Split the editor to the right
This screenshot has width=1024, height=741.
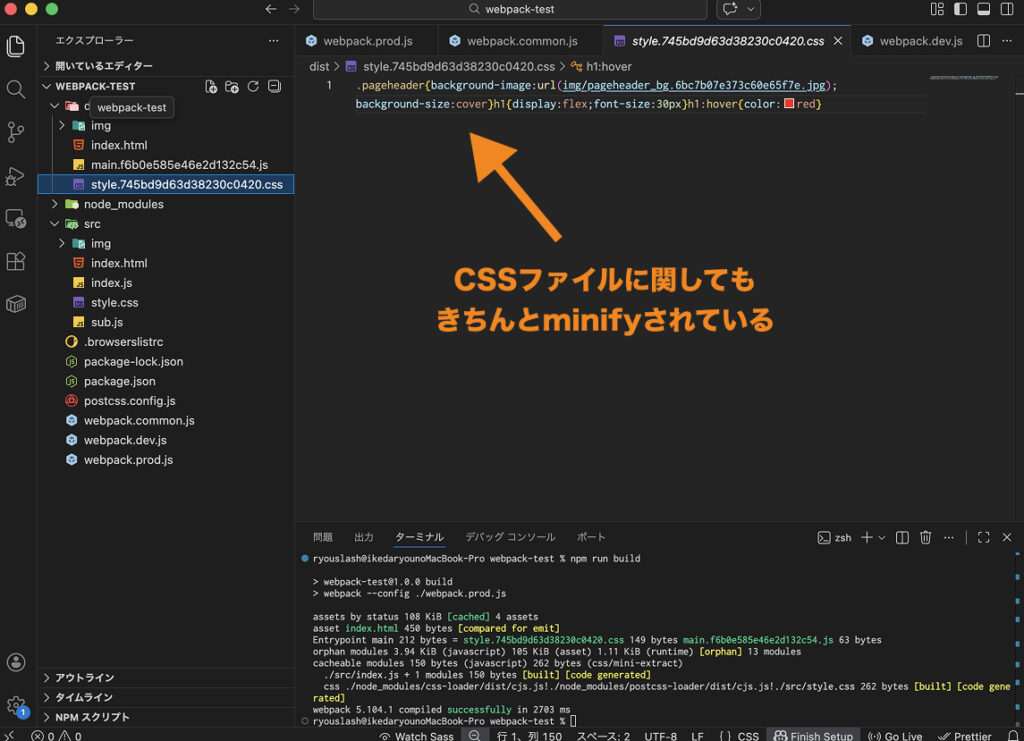(x=983, y=41)
